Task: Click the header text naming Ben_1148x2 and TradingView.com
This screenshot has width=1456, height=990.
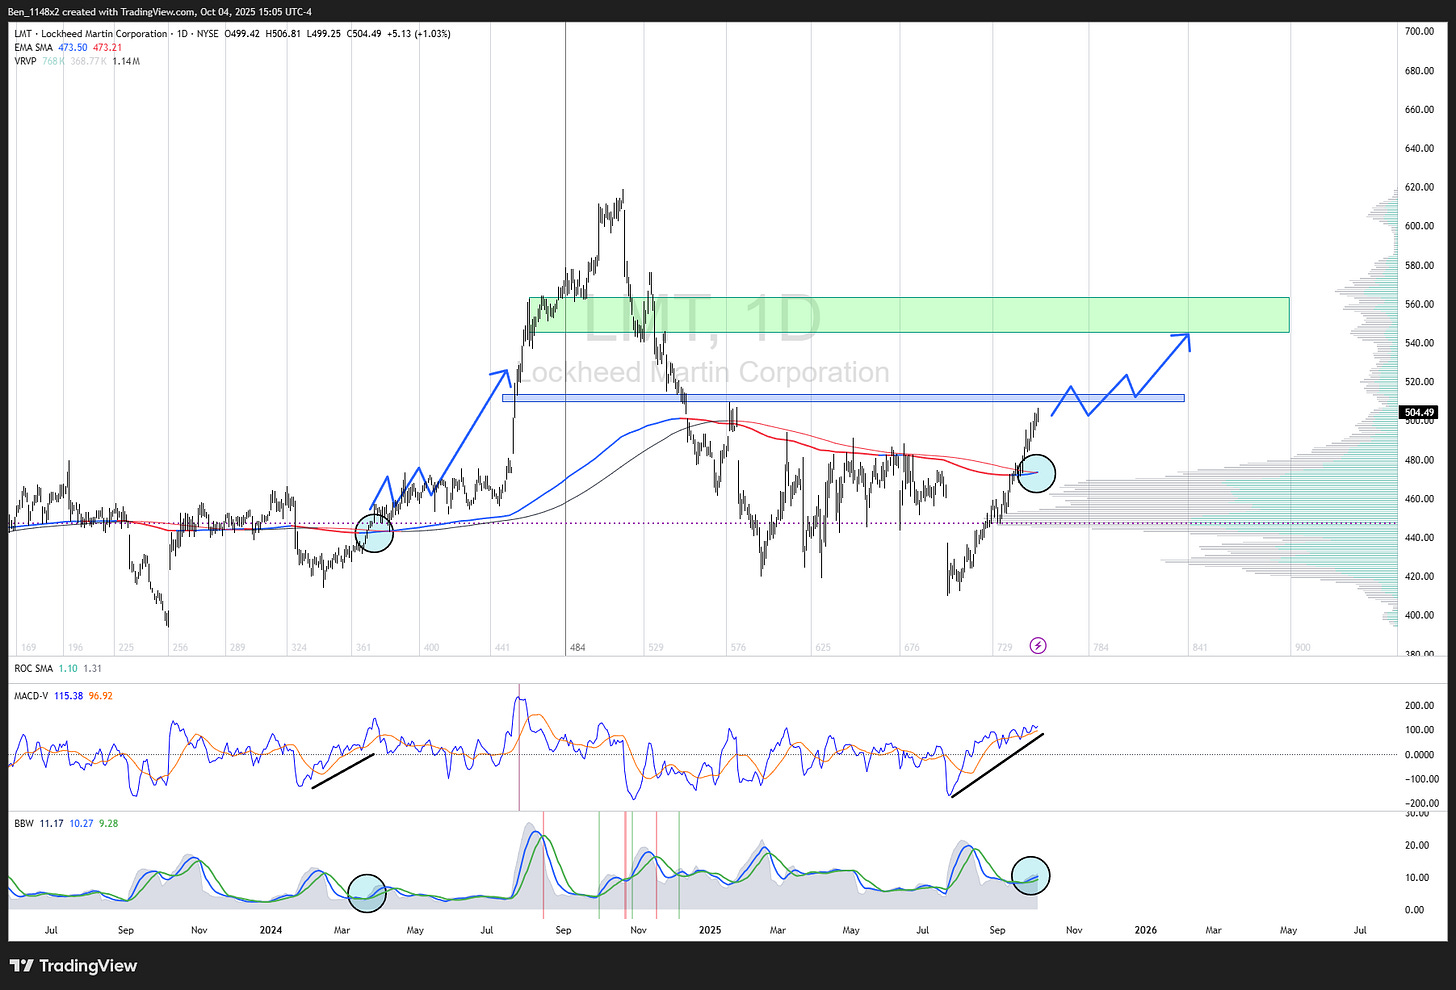Action: coord(159,11)
